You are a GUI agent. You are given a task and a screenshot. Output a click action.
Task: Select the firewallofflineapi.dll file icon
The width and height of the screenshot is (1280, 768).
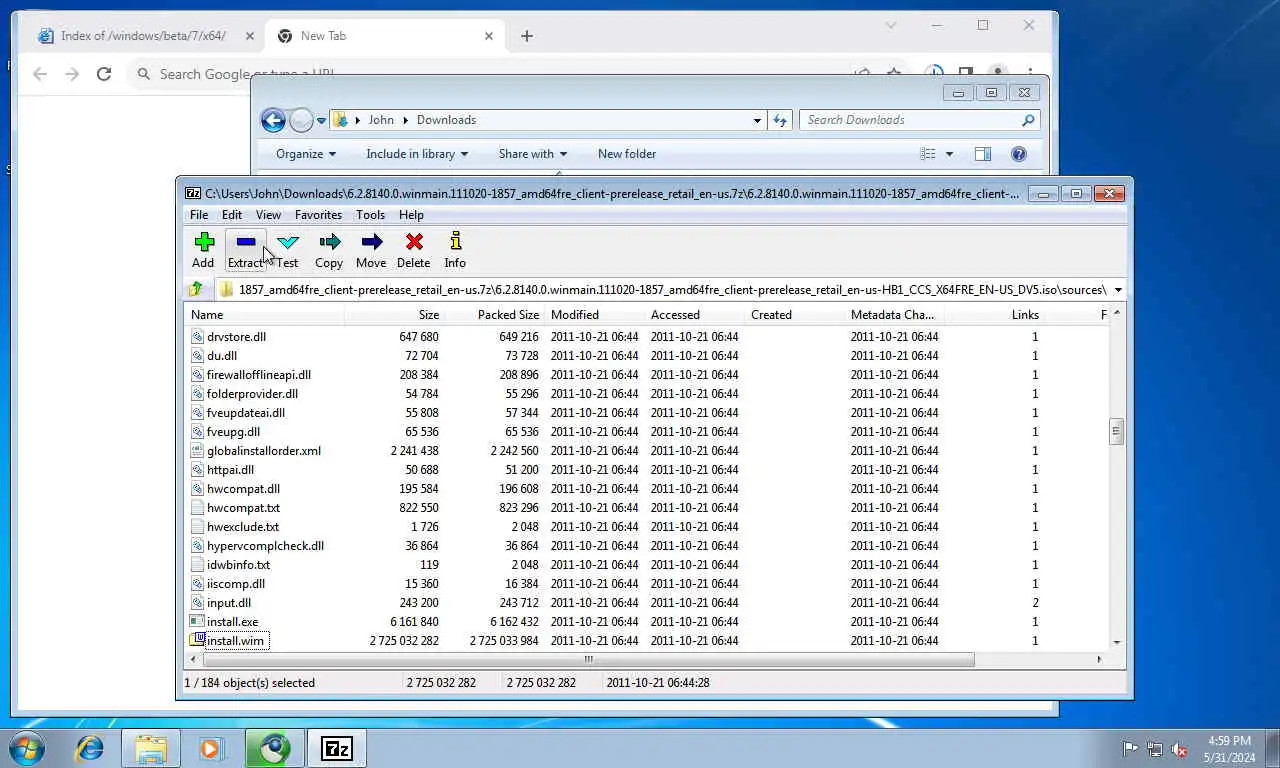coord(197,375)
